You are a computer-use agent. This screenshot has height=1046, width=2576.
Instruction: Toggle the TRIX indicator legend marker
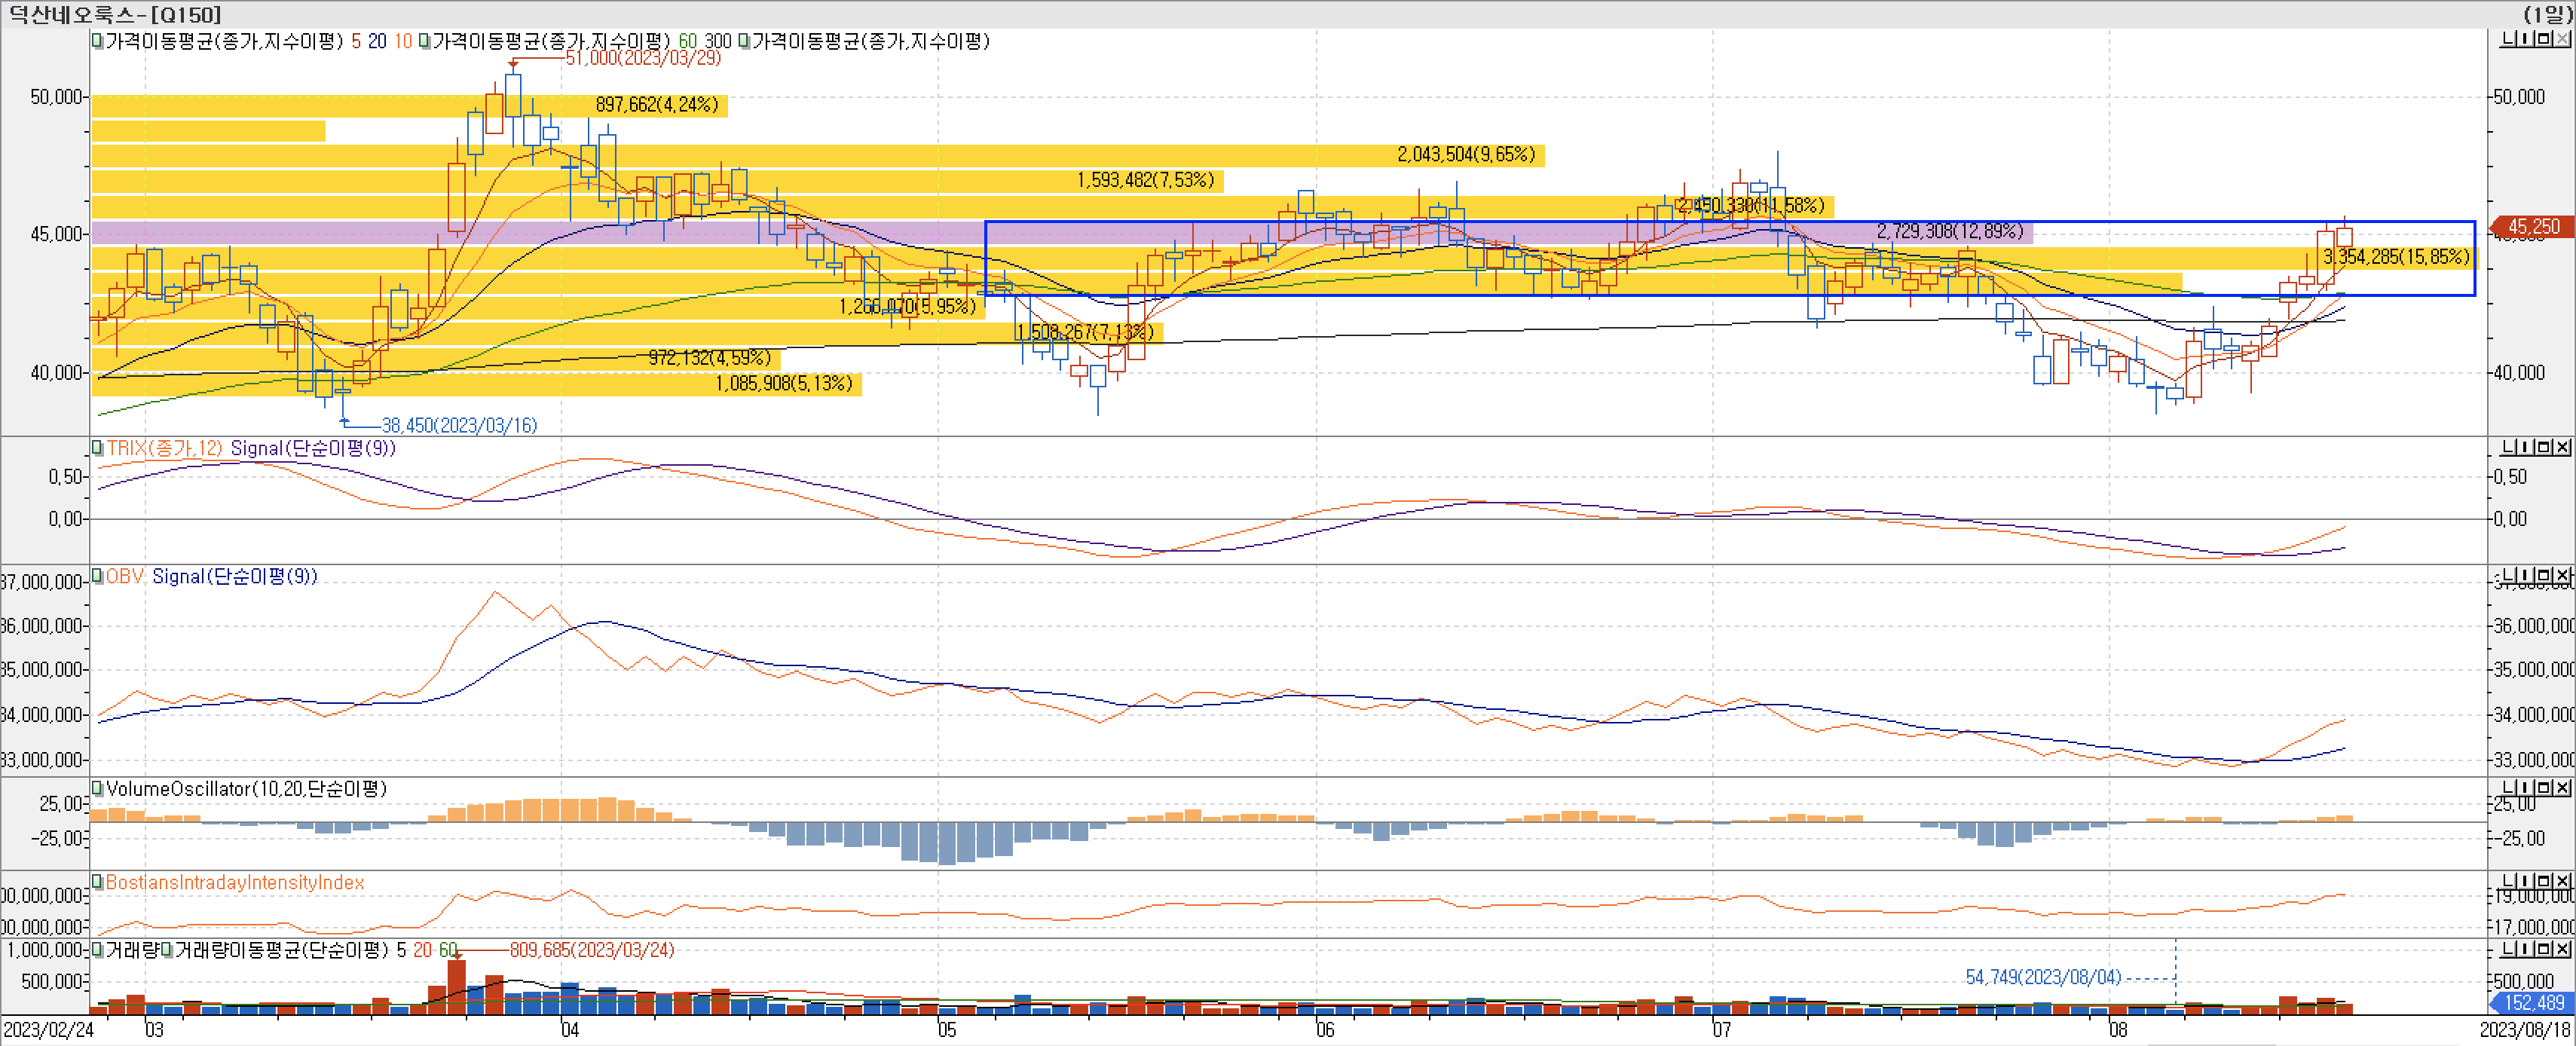pyautogui.click(x=97, y=448)
